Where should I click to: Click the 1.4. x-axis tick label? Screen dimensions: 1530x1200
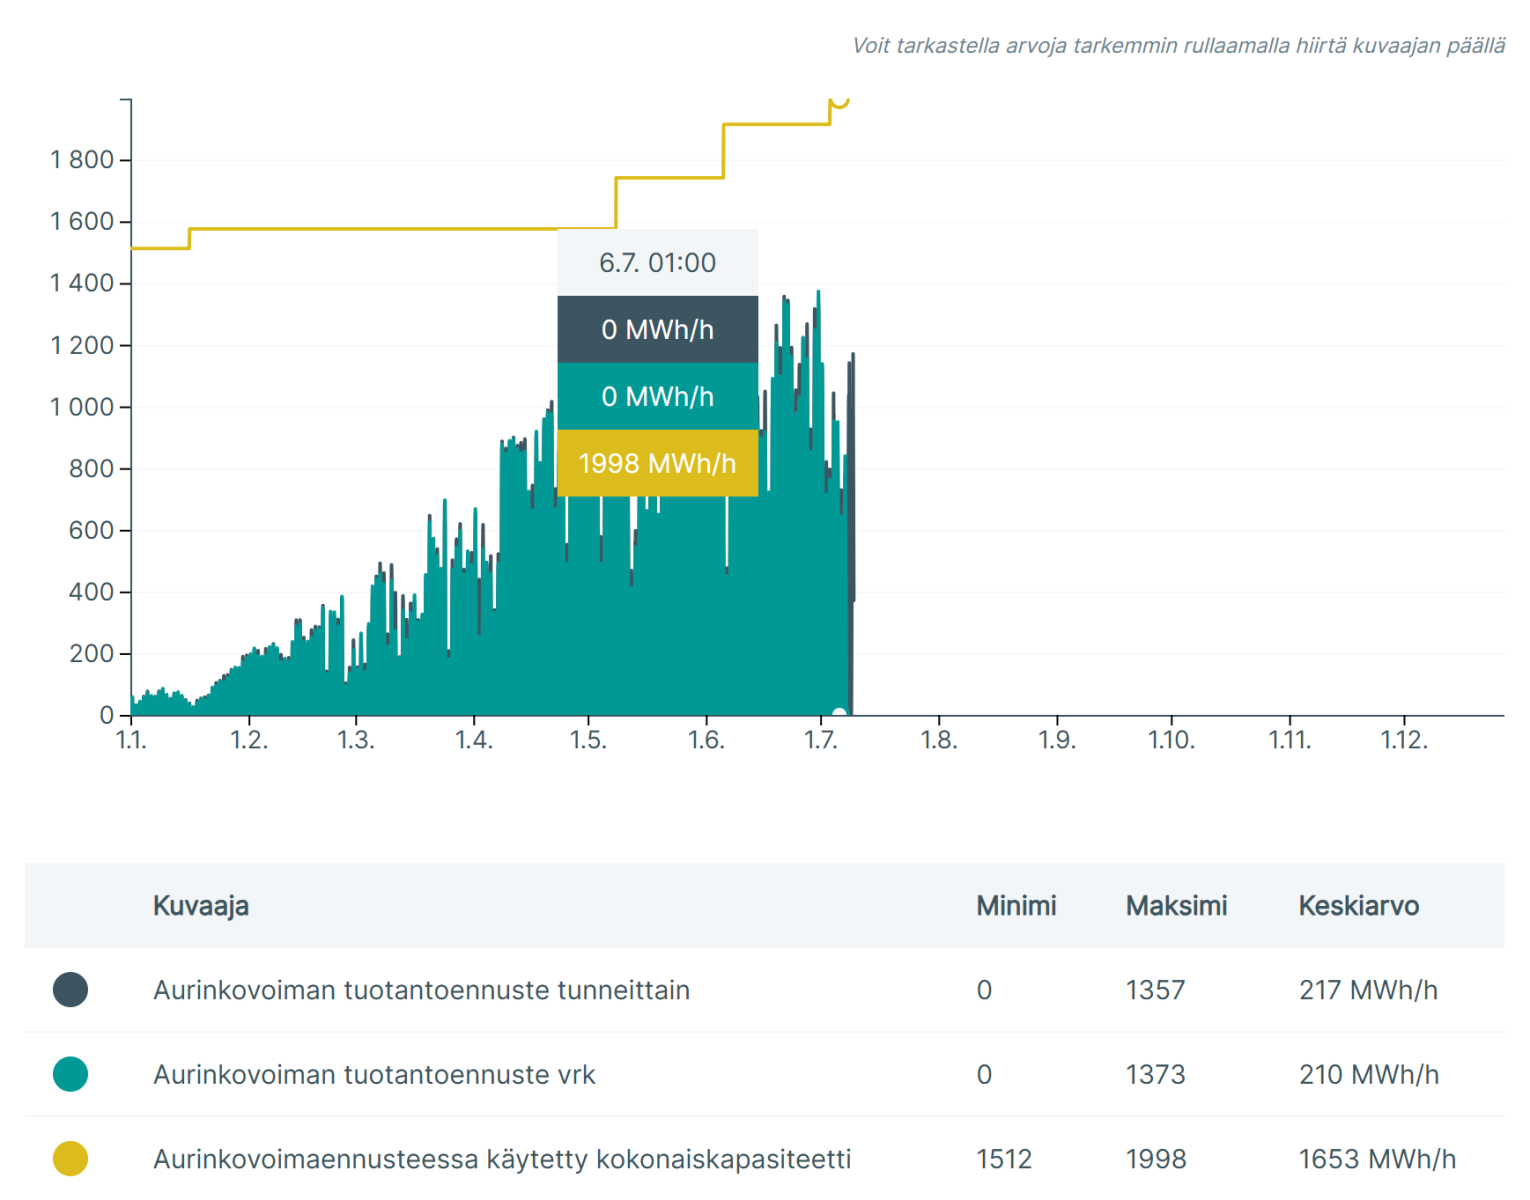[x=473, y=740]
